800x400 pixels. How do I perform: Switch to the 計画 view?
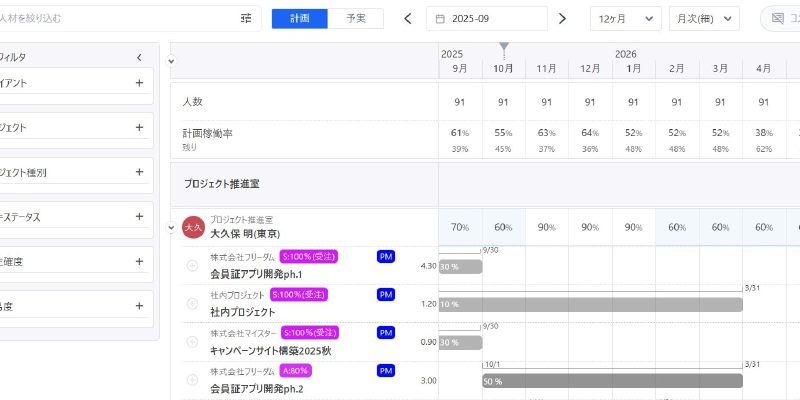[300, 19]
